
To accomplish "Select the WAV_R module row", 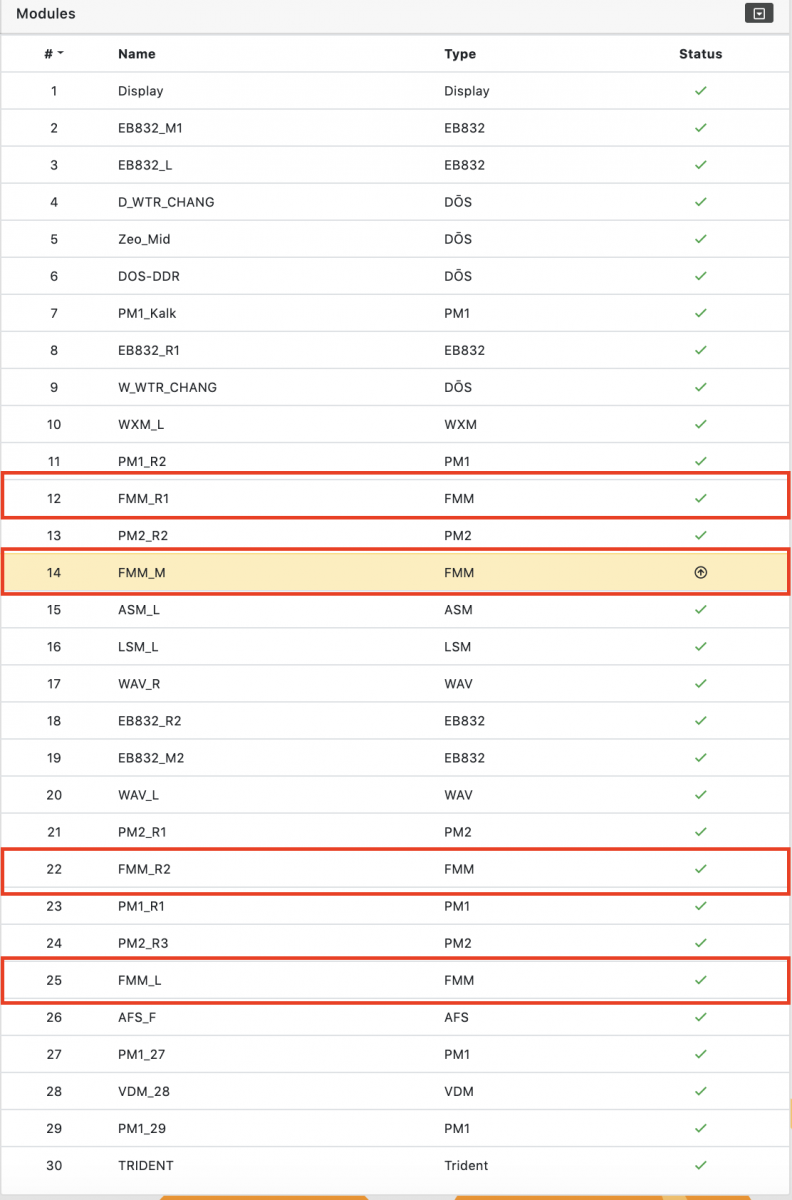I will (x=396, y=684).
